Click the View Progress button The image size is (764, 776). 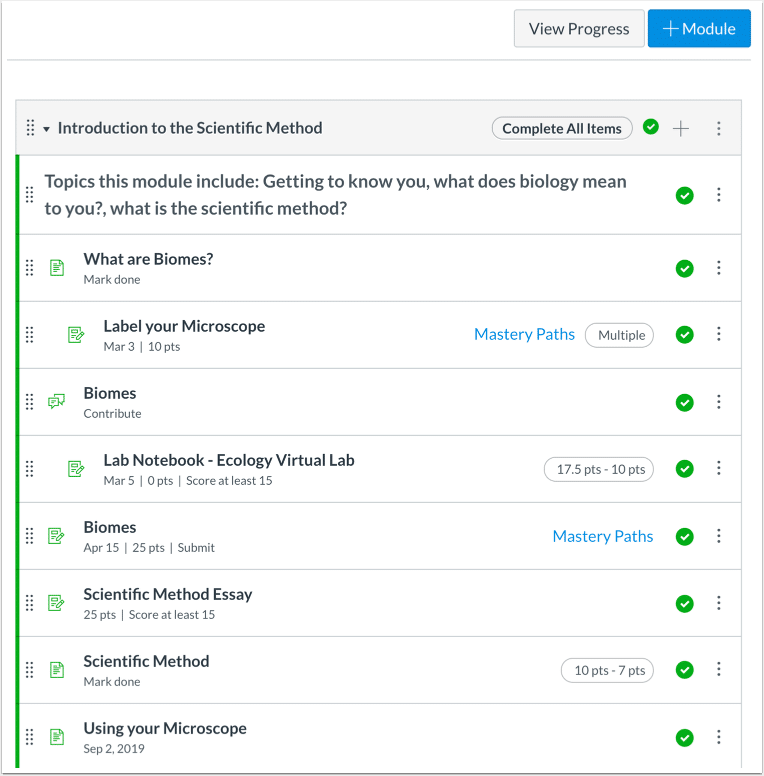tap(578, 29)
